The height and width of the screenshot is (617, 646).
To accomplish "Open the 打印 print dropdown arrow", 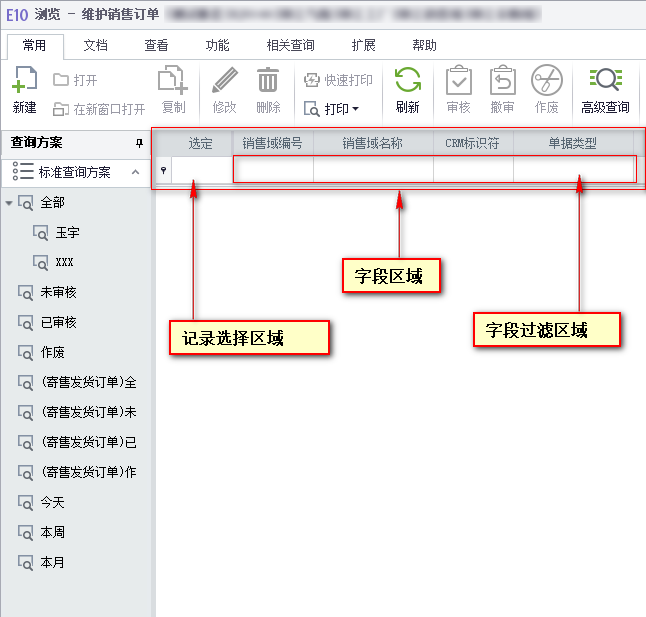I will tap(355, 109).
